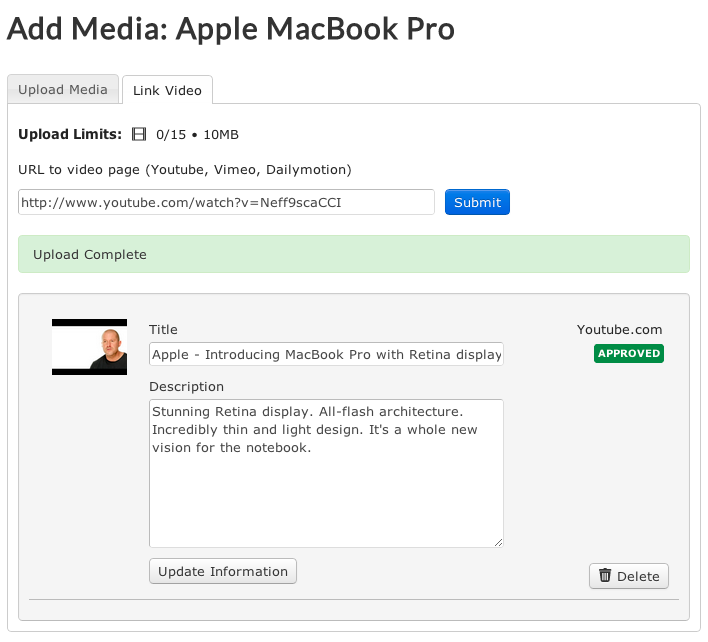Viewport: 708px width, 642px height.
Task: Click the 0/15 • 10MB limit text
Action: click(x=197, y=135)
